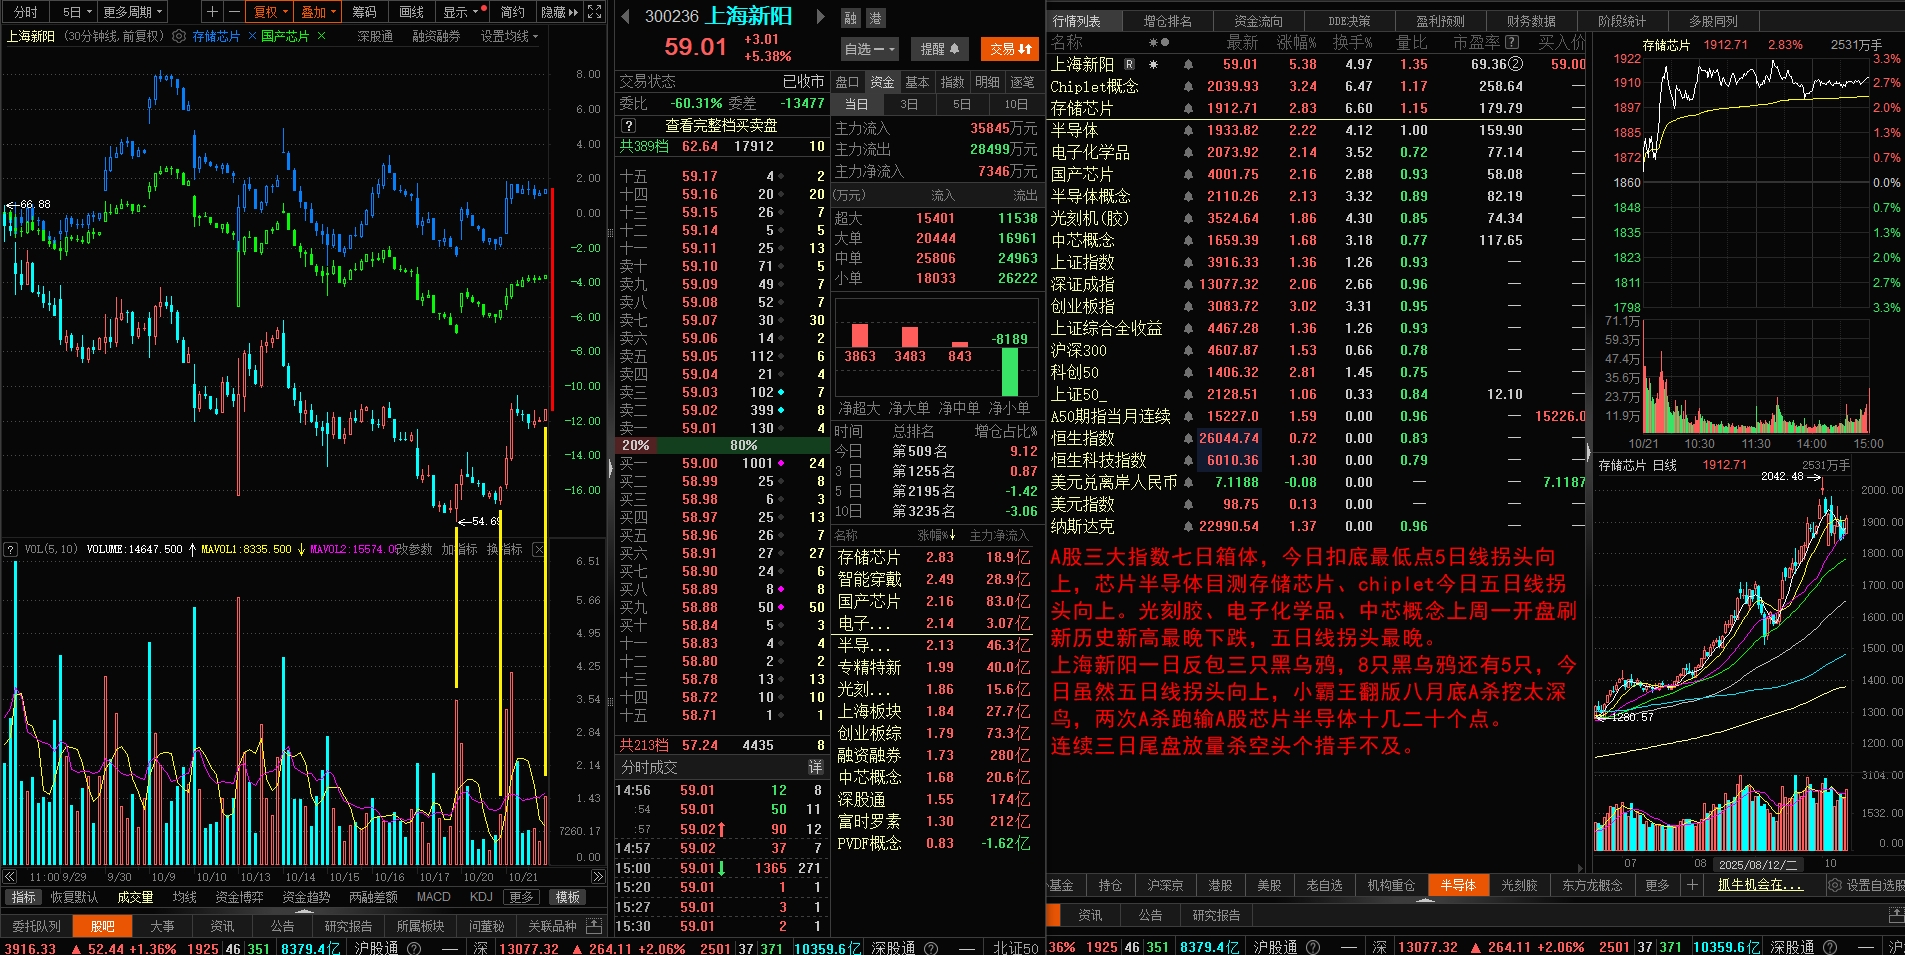
Task: Click the 港 connect badge
Action: [874, 18]
